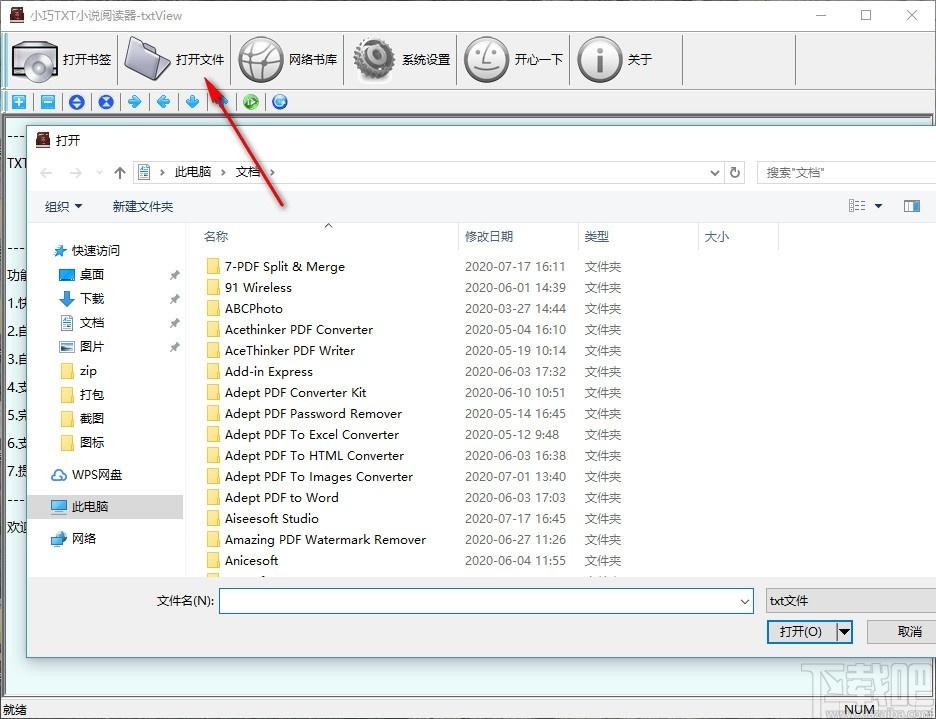Open 系统设置 gear settings

click(x=375, y=60)
